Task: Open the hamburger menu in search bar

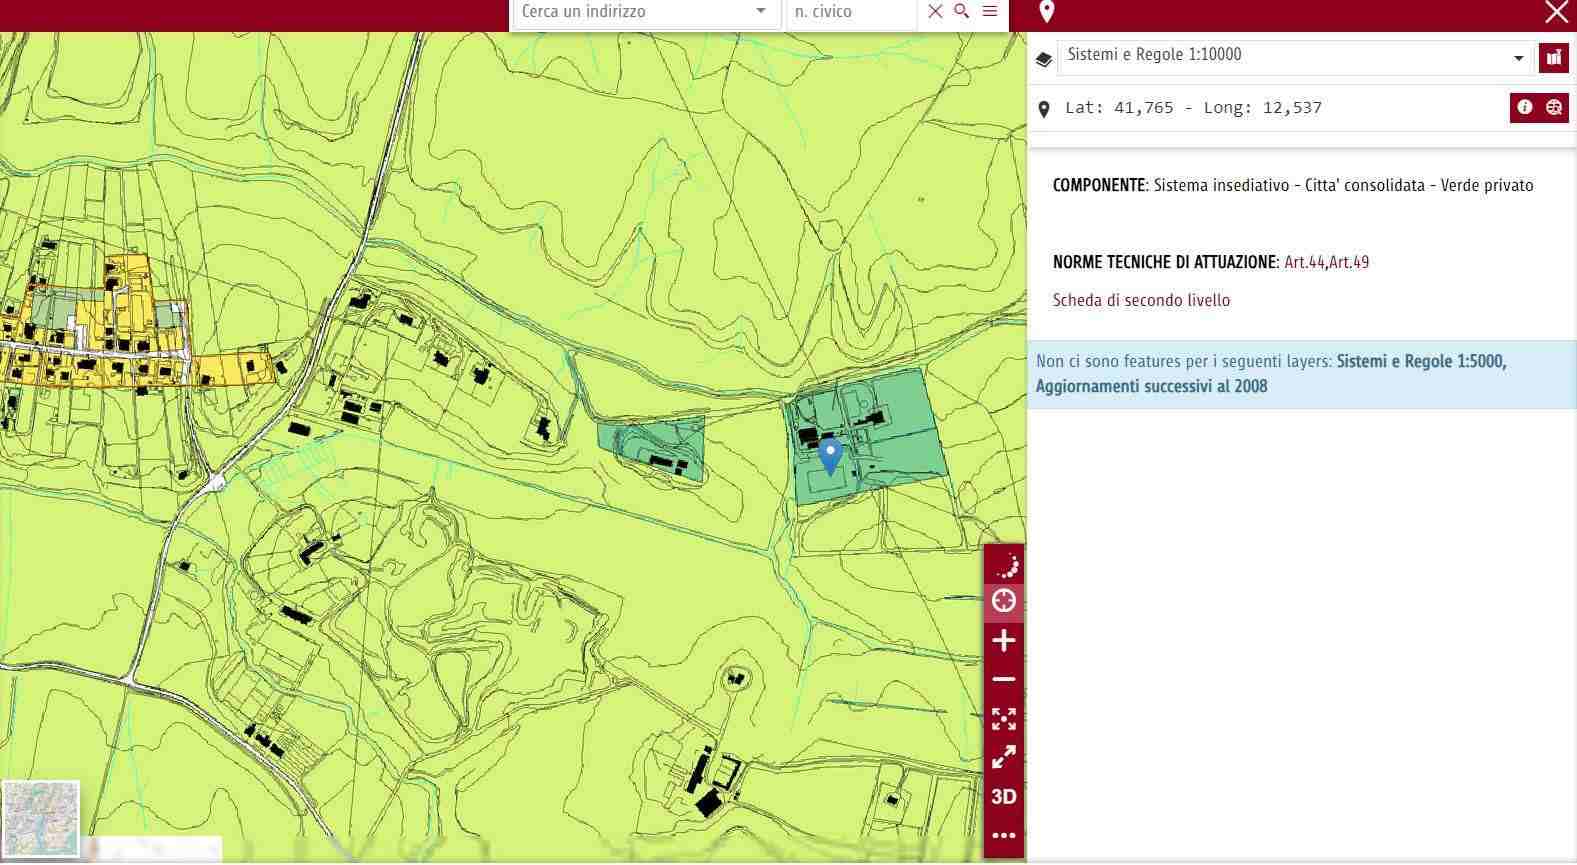Action: 990,12
